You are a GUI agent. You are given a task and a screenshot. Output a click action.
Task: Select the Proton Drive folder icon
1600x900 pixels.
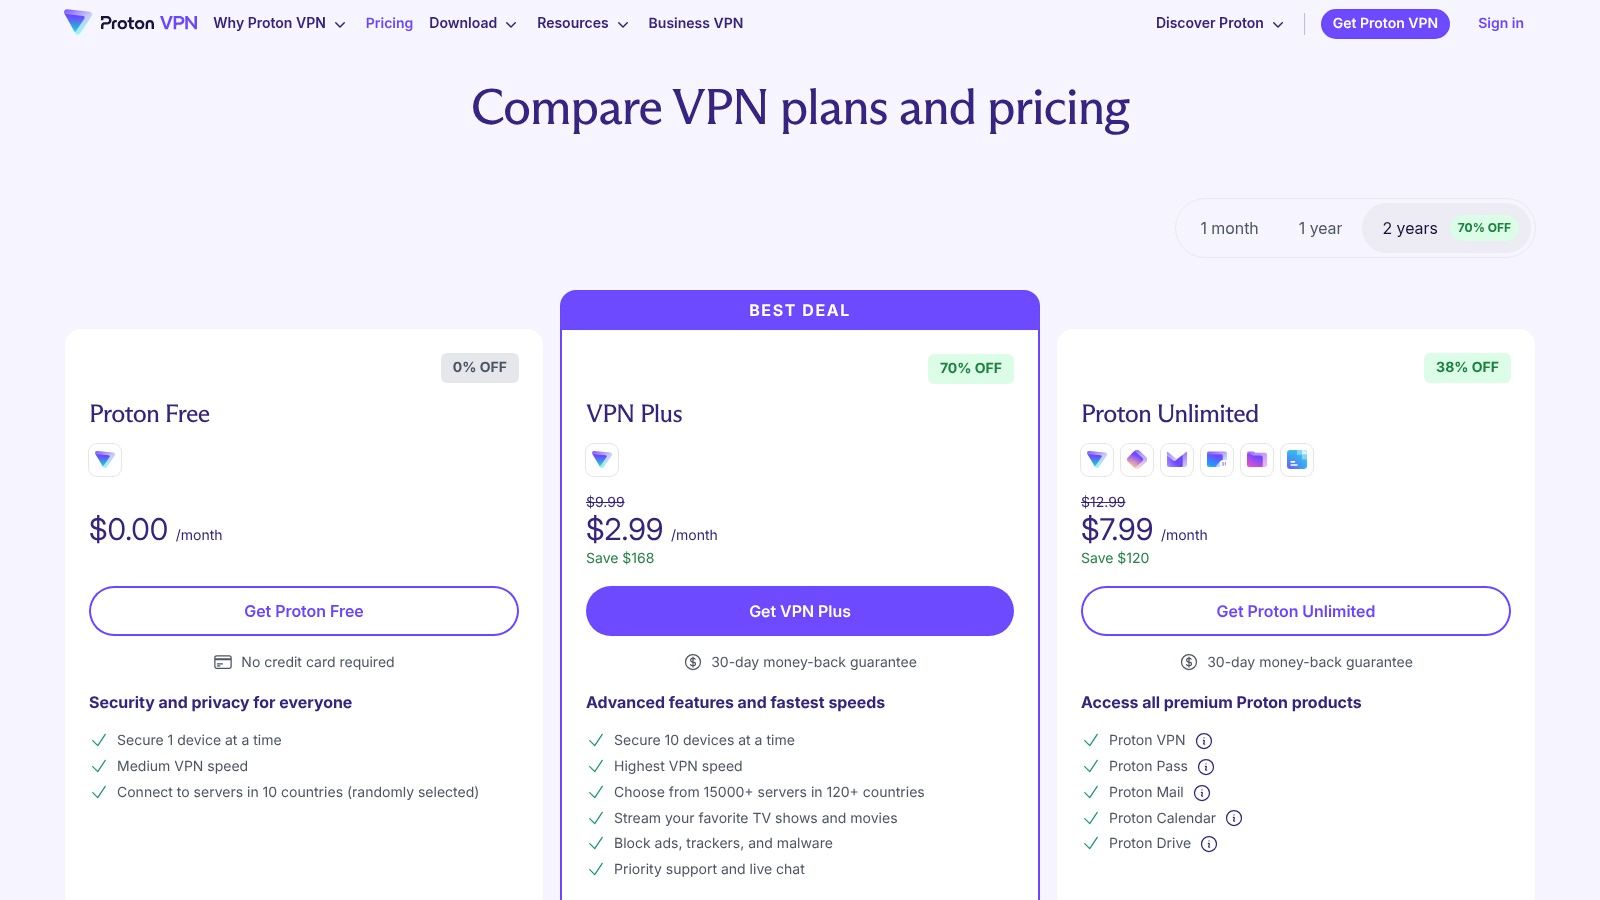(1256, 459)
